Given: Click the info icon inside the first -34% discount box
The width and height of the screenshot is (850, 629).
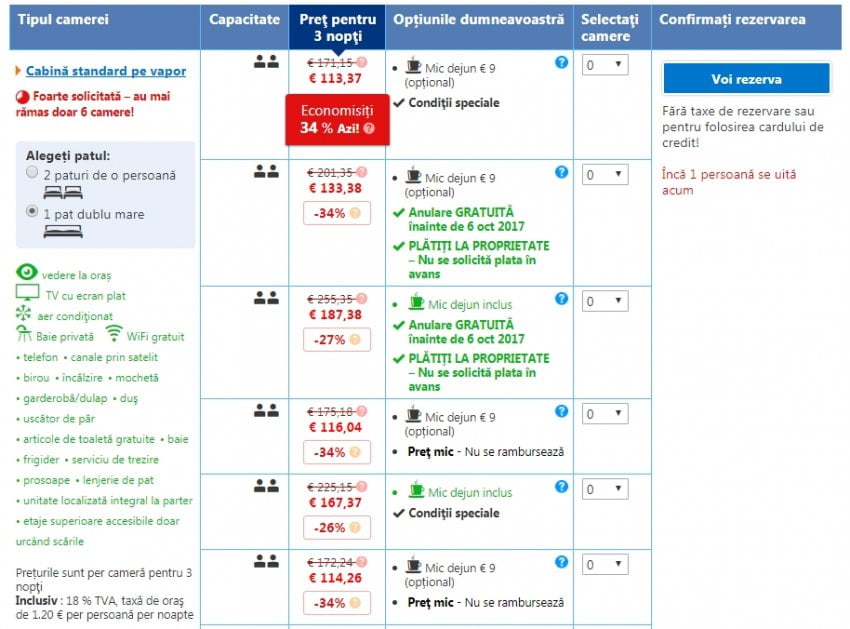Looking at the screenshot, I should coord(353,213).
